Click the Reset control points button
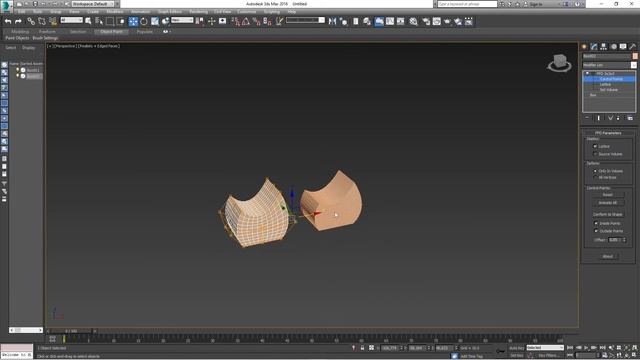640x360 pixels. pos(608,195)
